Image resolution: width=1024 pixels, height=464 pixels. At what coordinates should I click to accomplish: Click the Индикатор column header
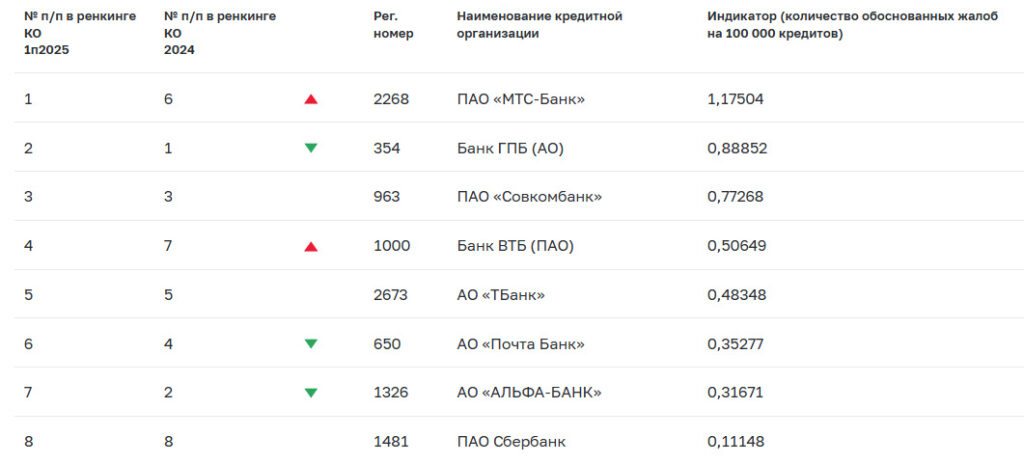(x=852, y=25)
